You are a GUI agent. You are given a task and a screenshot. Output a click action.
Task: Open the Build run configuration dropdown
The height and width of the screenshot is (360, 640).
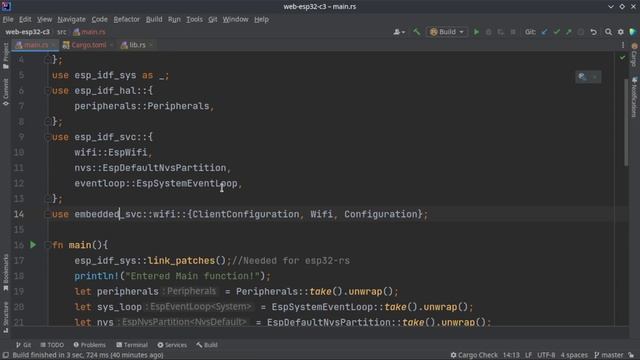coord(447,32)
